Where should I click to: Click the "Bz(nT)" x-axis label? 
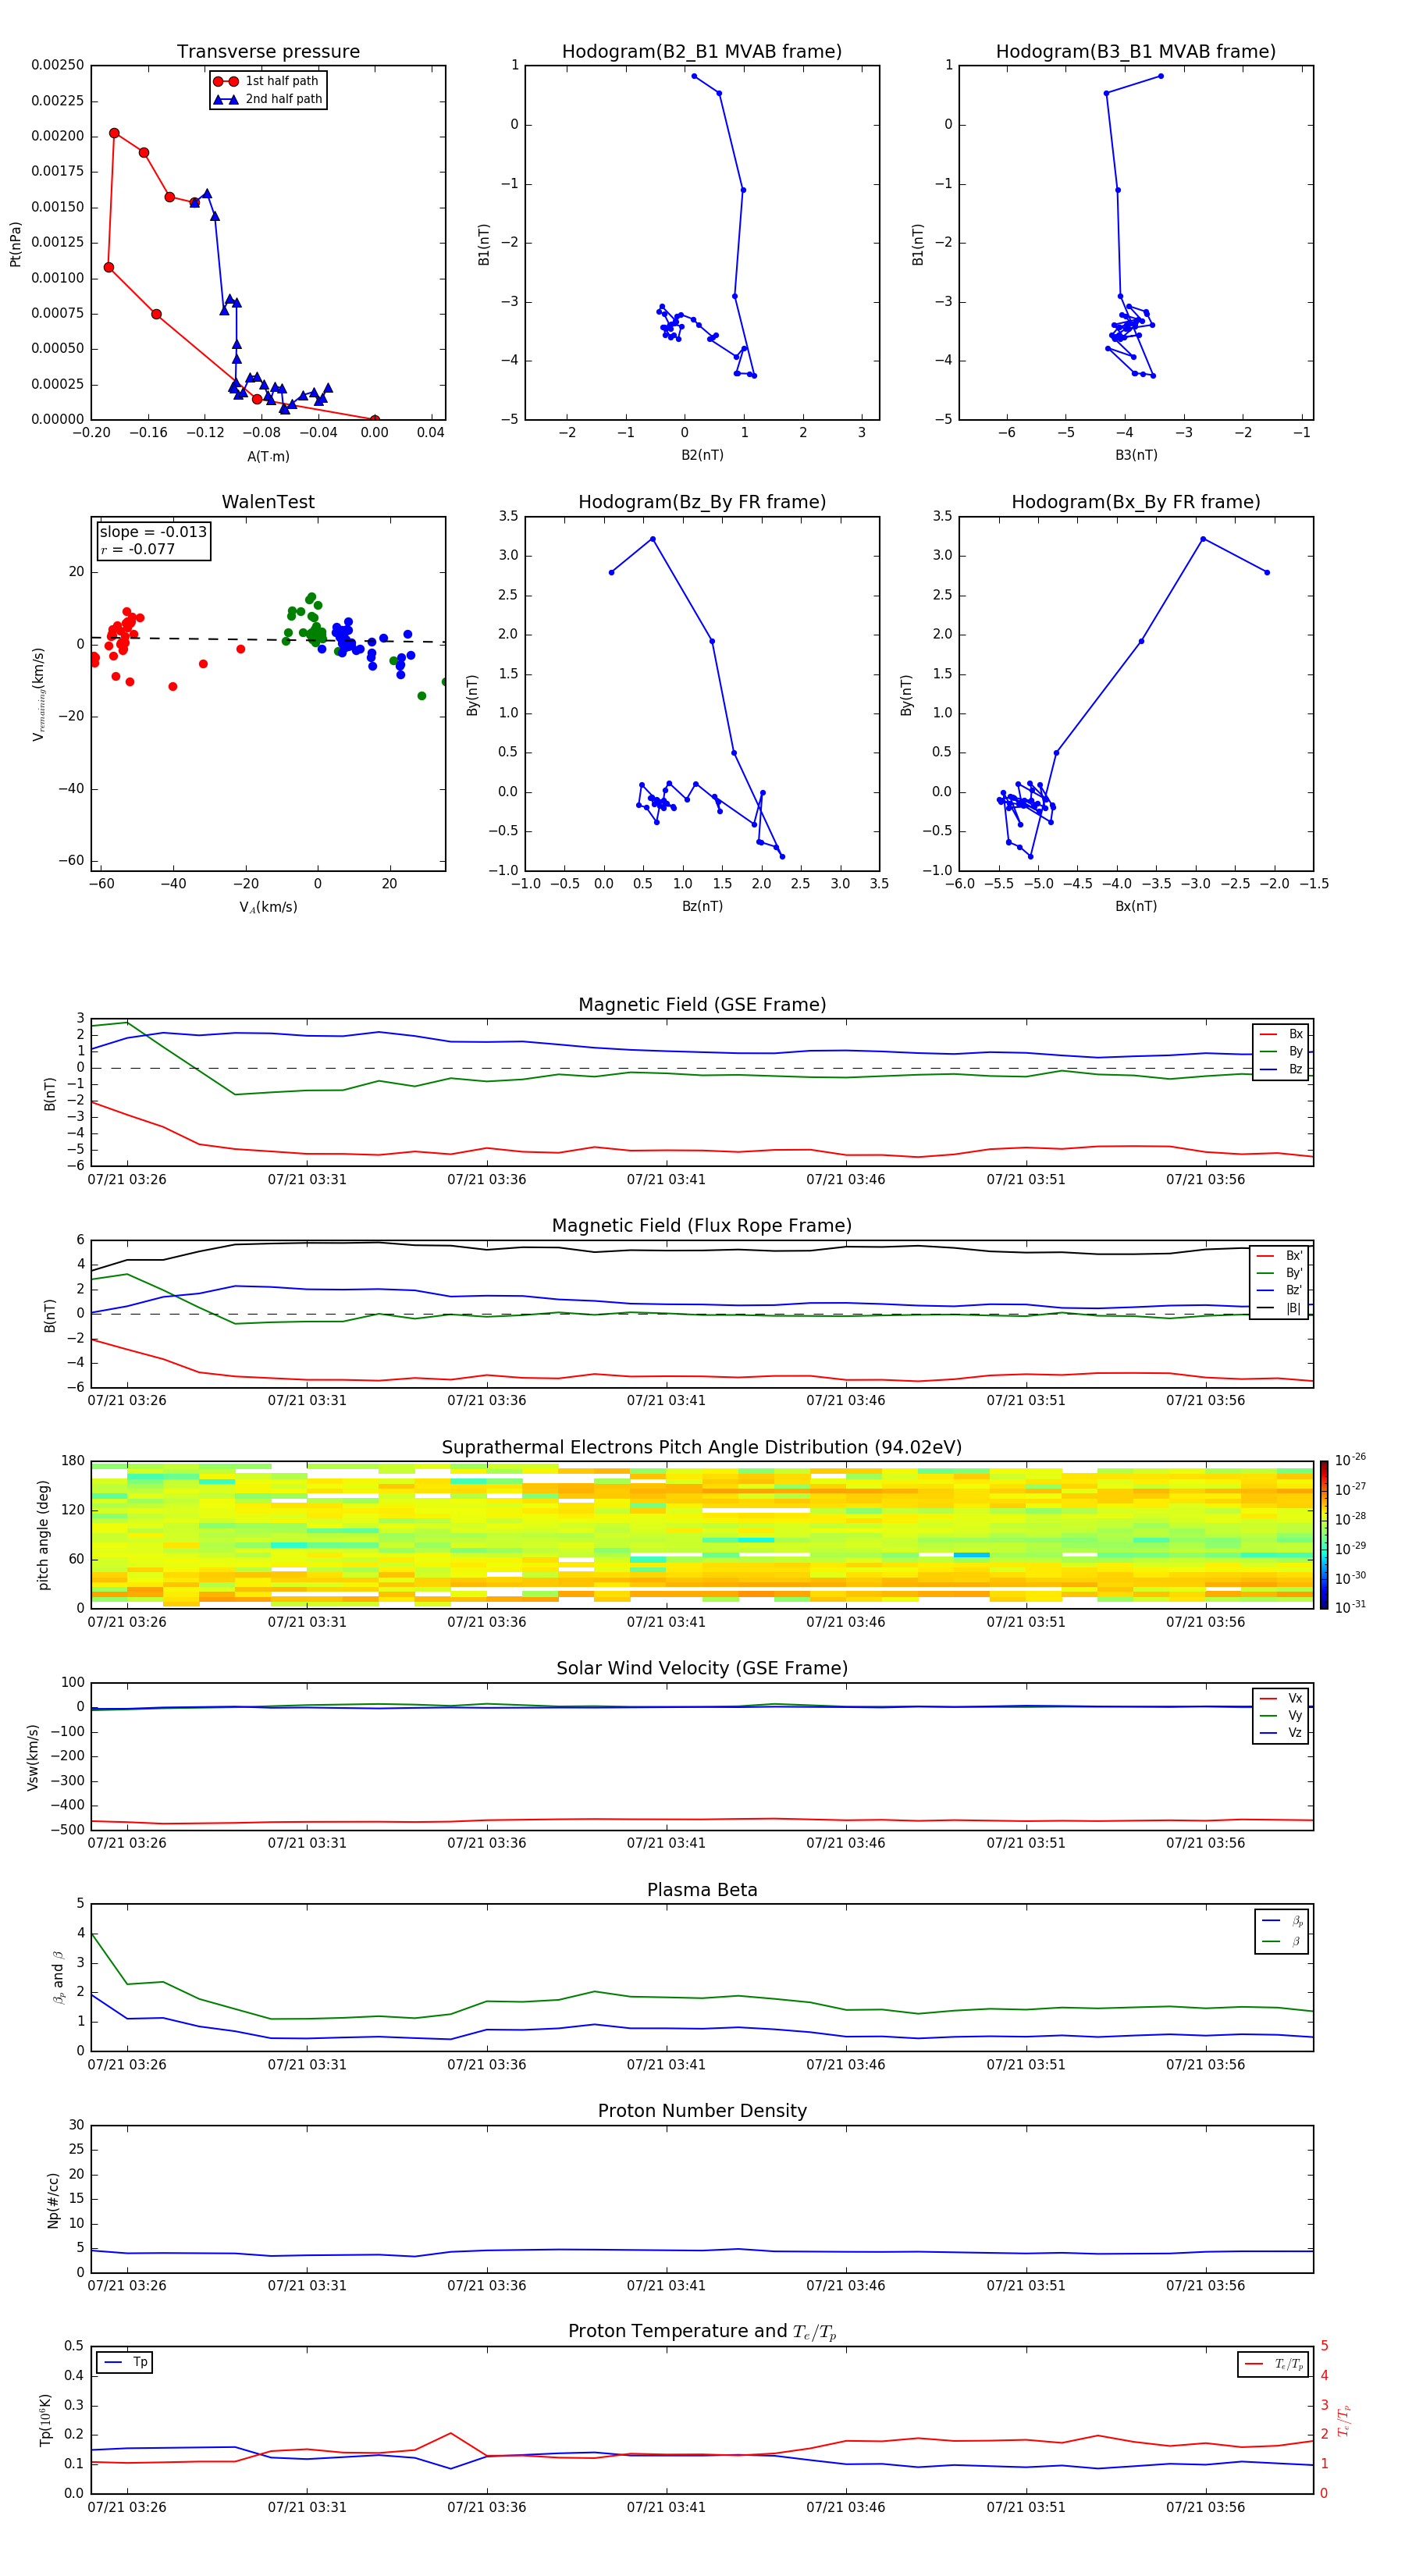coord(702,906)
